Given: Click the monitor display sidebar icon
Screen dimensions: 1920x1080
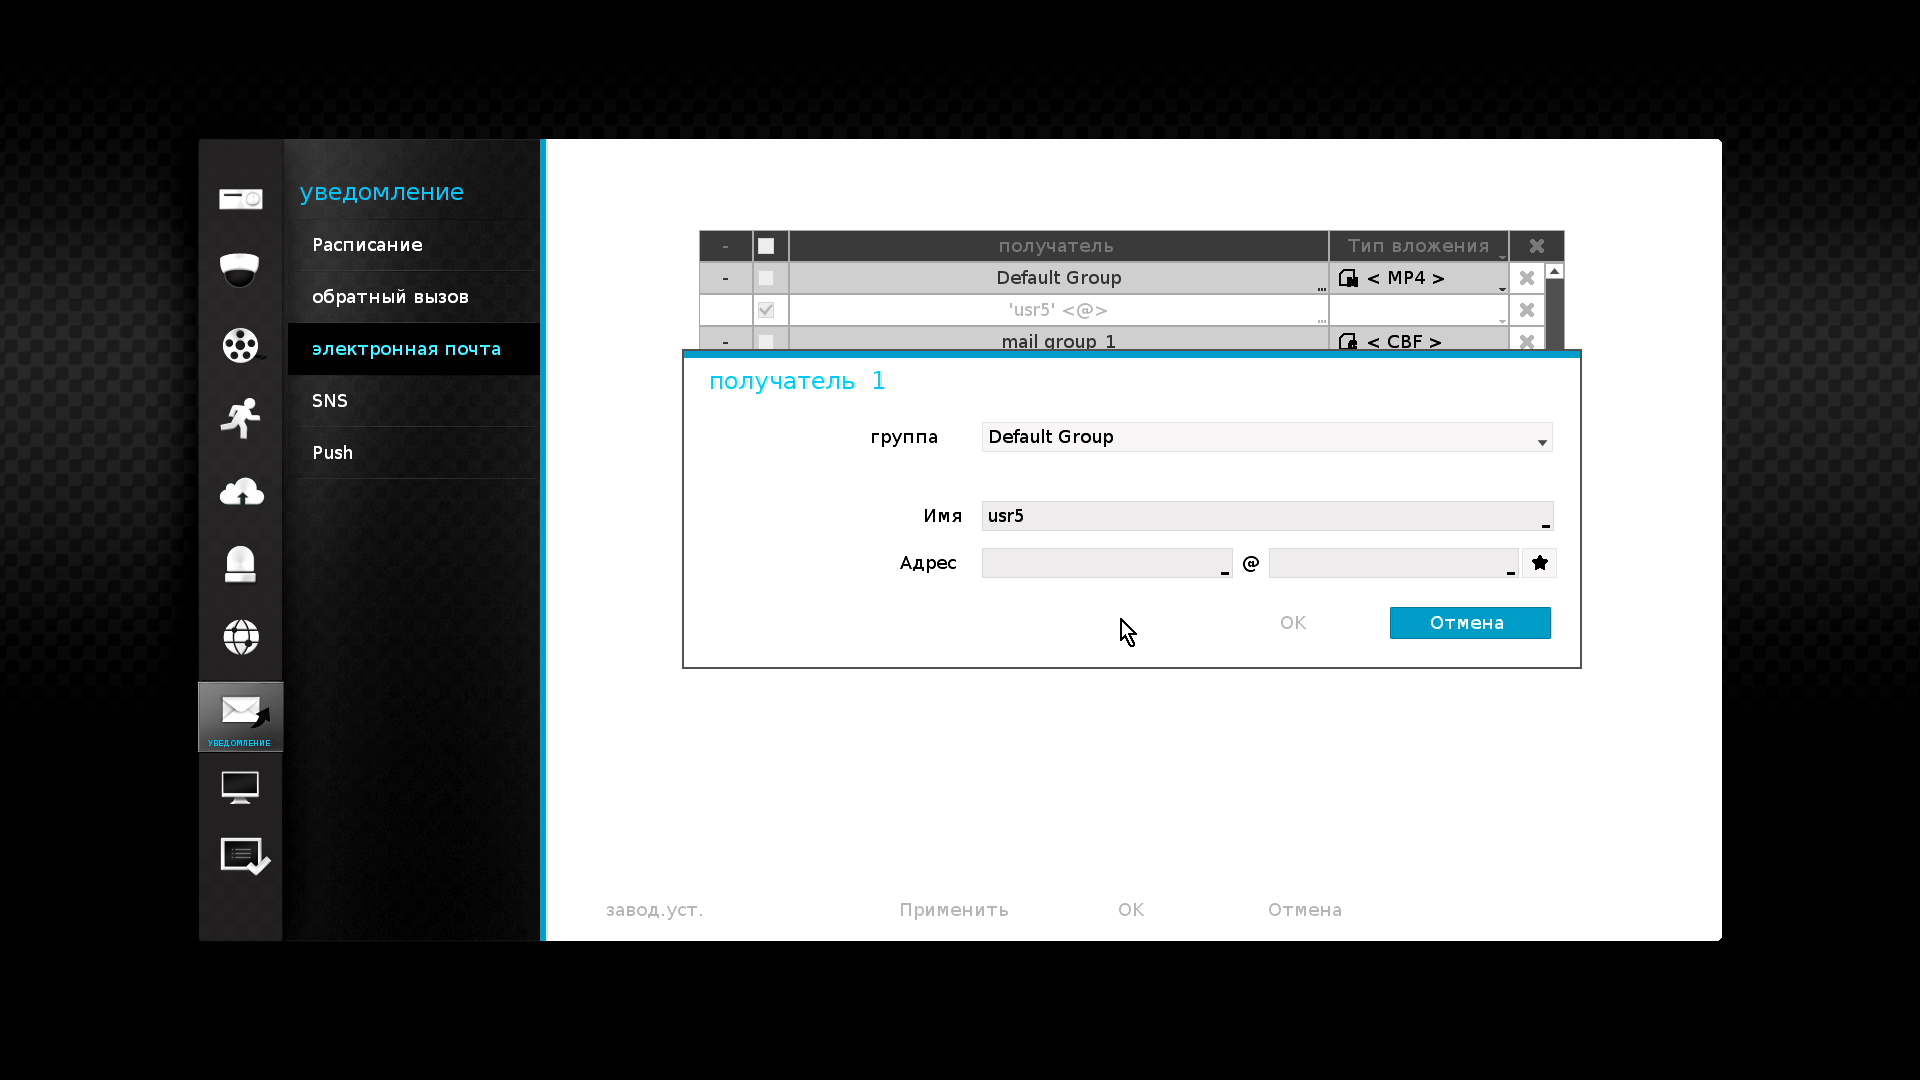Looking at the screenshot, I should click(240, 788).
